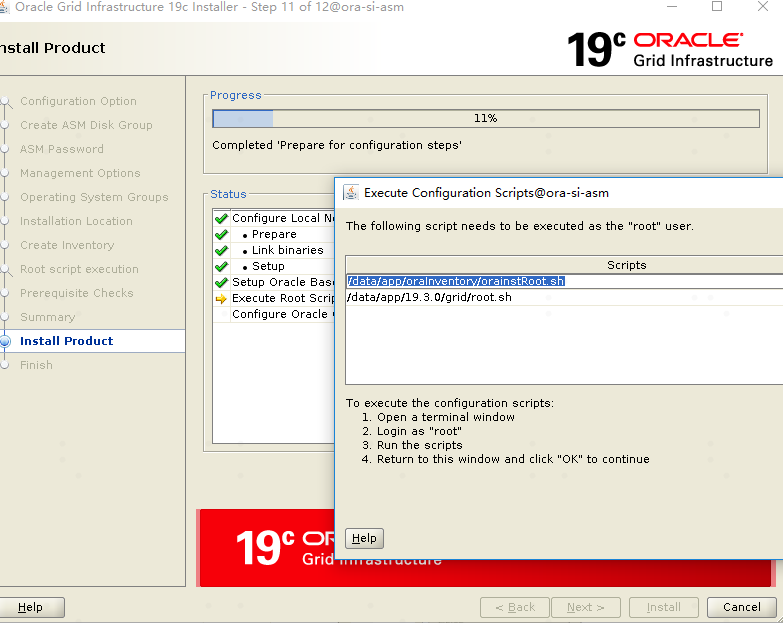The height and width of the screenshot is (623, 783).
Task: Click Setup Oracle Base status row
Action: (x=275, y=282)
